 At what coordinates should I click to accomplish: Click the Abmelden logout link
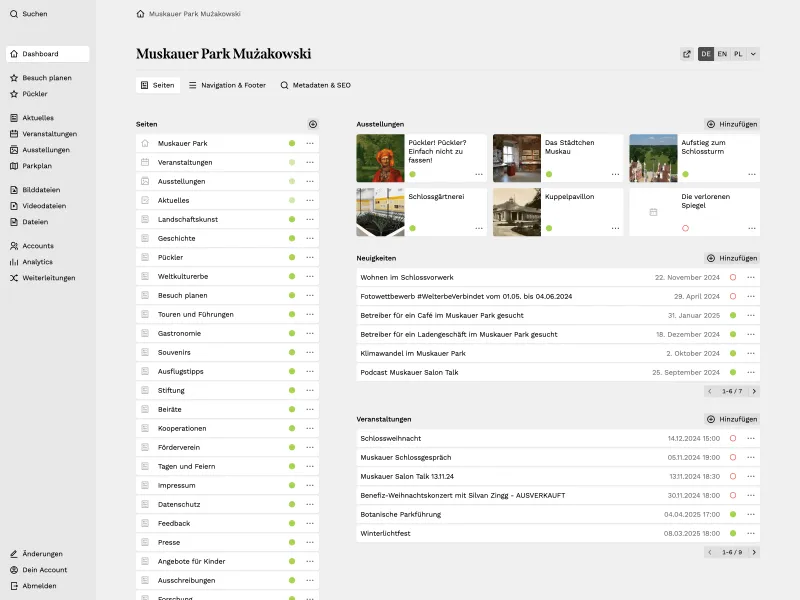click(40, 586)
